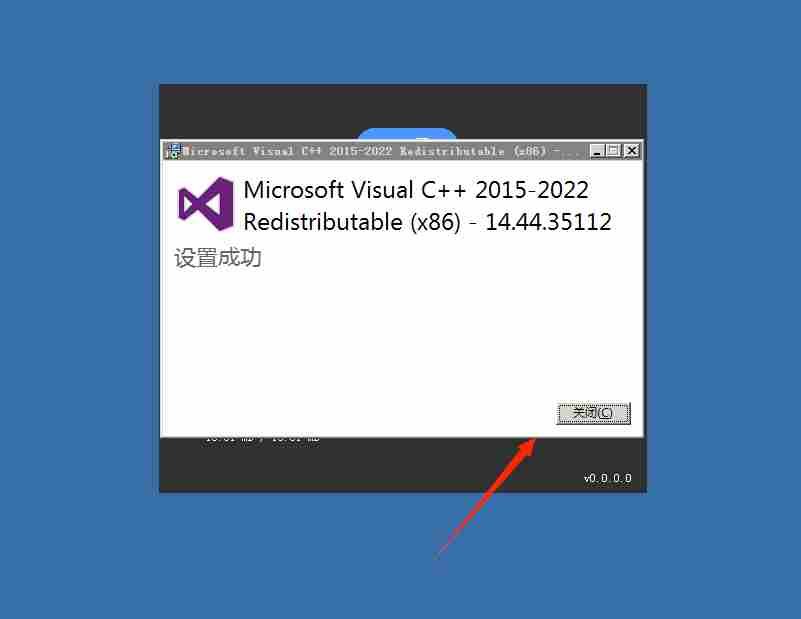Viewport: 801px width, 619px height.
Task: Click the Redistributable (x86) text line
Action: pos(352,222)
